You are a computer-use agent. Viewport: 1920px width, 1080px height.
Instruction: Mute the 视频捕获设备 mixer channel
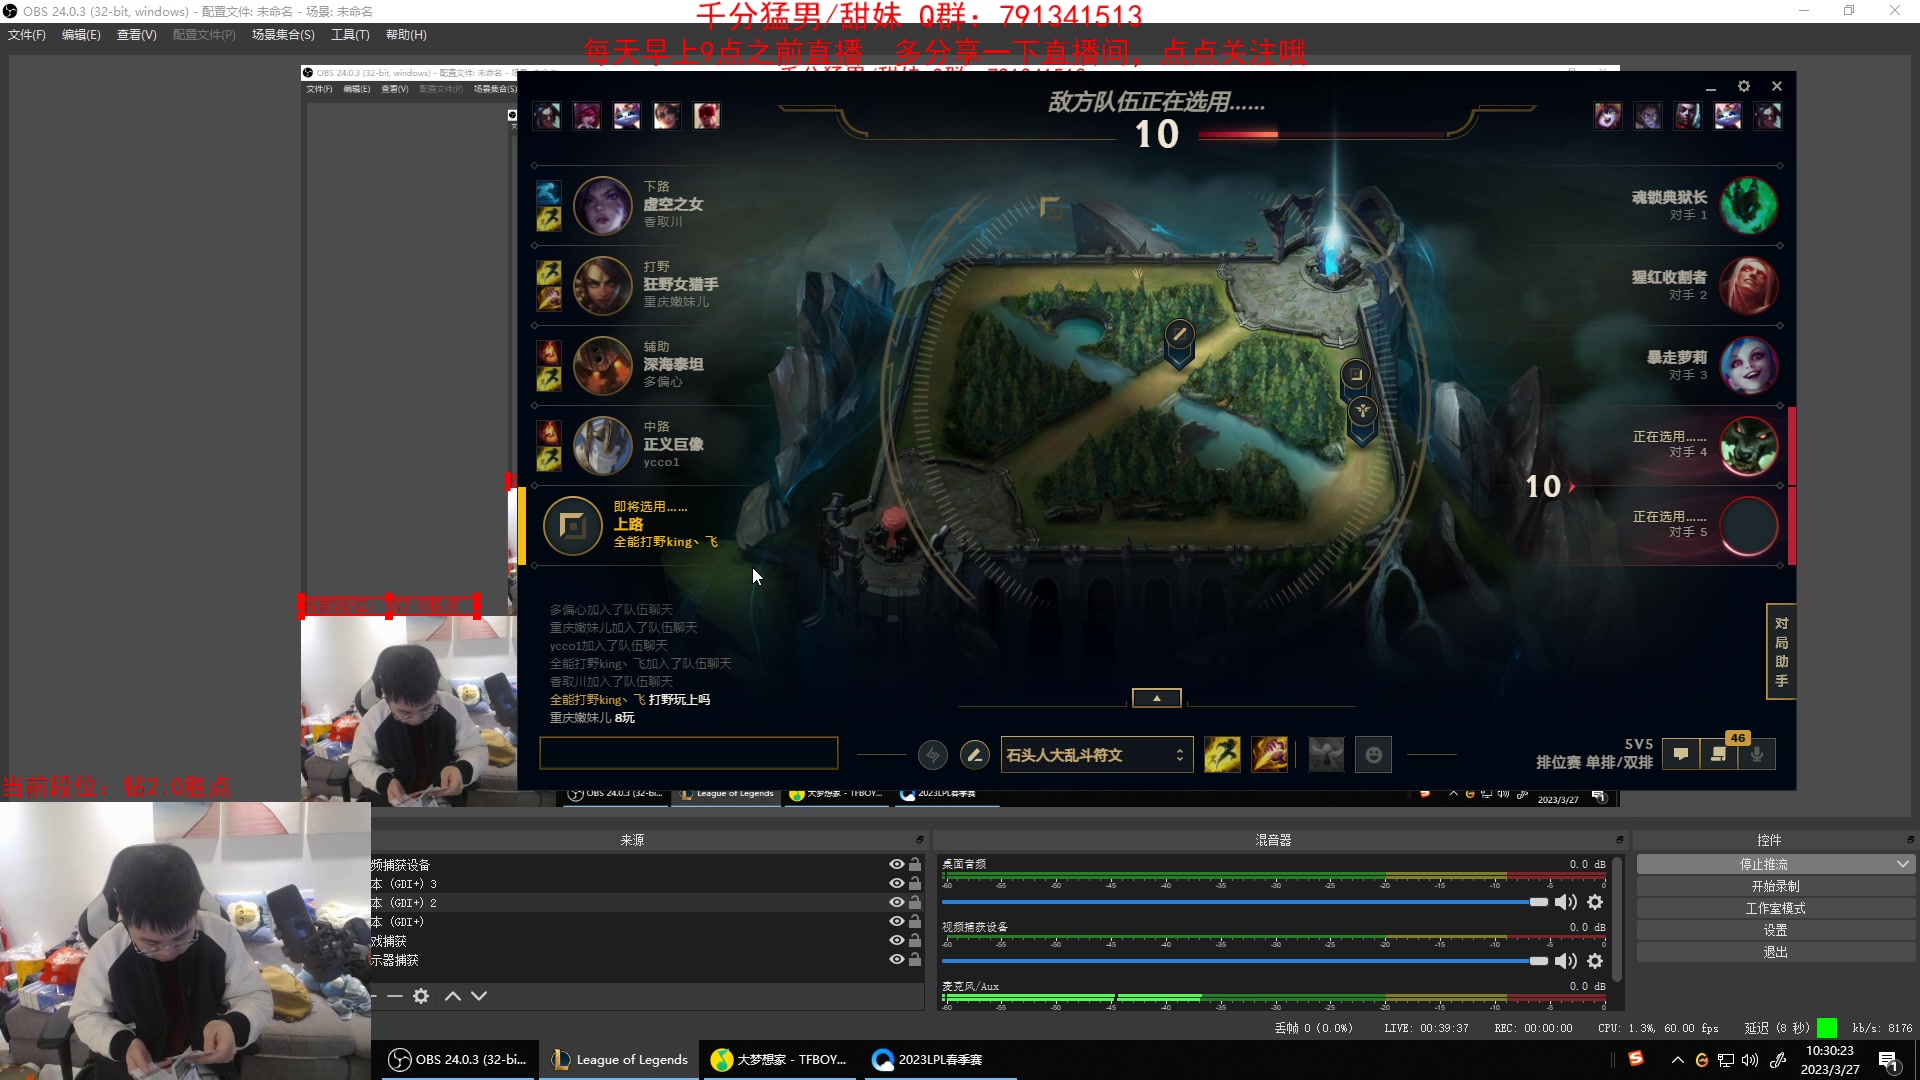[x=1566, y=961]
